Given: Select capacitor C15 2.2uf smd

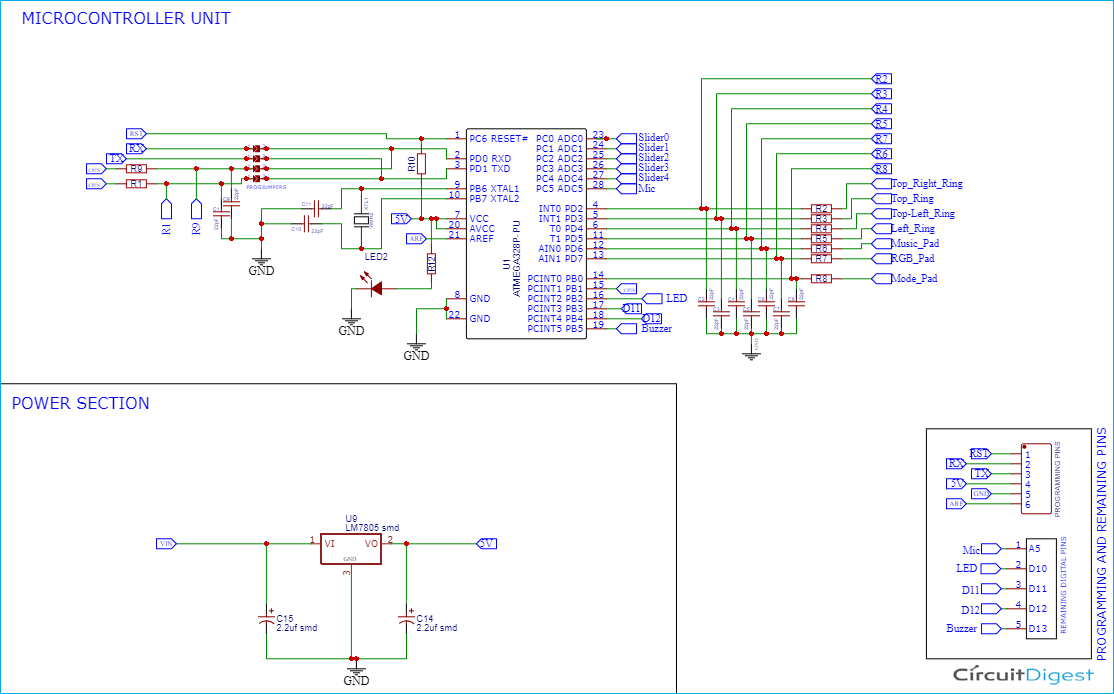Looking at the screenshot, I should [266, 619].
